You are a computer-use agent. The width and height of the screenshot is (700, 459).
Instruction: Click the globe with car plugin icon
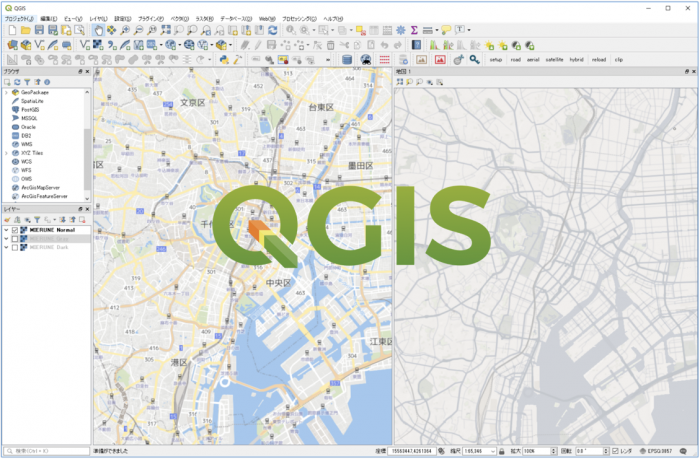pyautogui.click(x=366, y=60)
